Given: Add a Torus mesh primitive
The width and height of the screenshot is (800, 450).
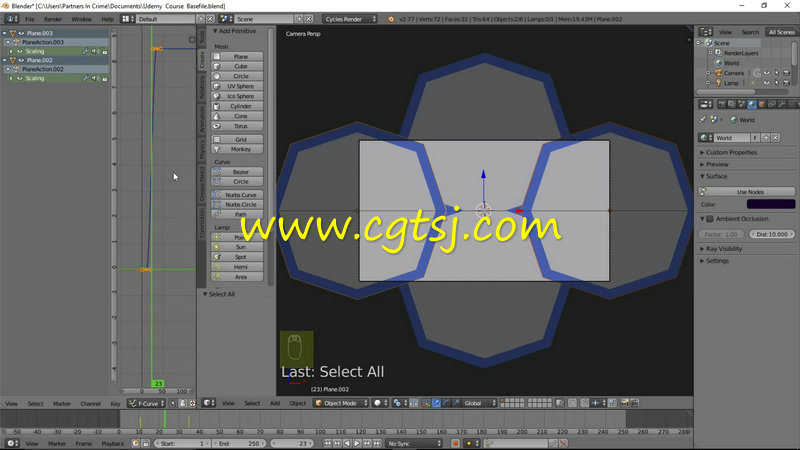Looking at the screenshot, I should pos(237,126).
